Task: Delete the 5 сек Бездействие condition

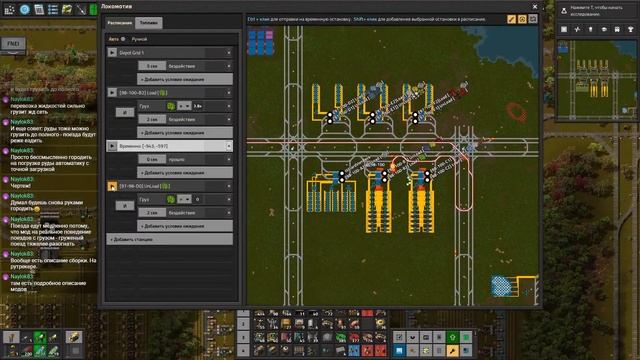Action: tap(229, 66)
